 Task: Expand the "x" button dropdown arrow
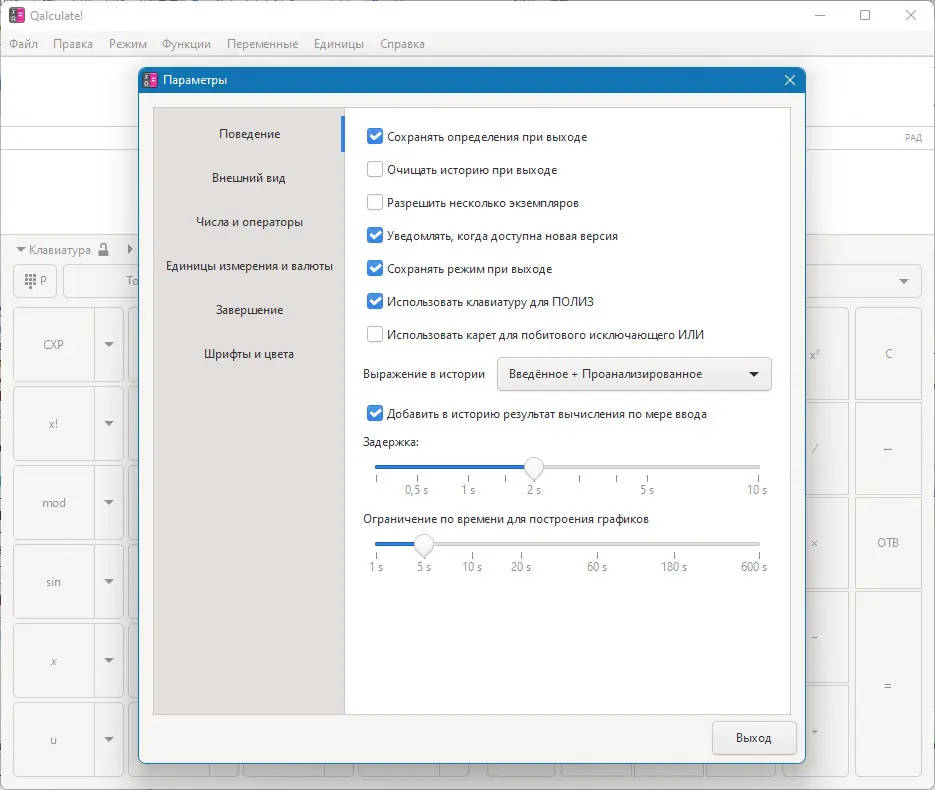coord(109,661)
